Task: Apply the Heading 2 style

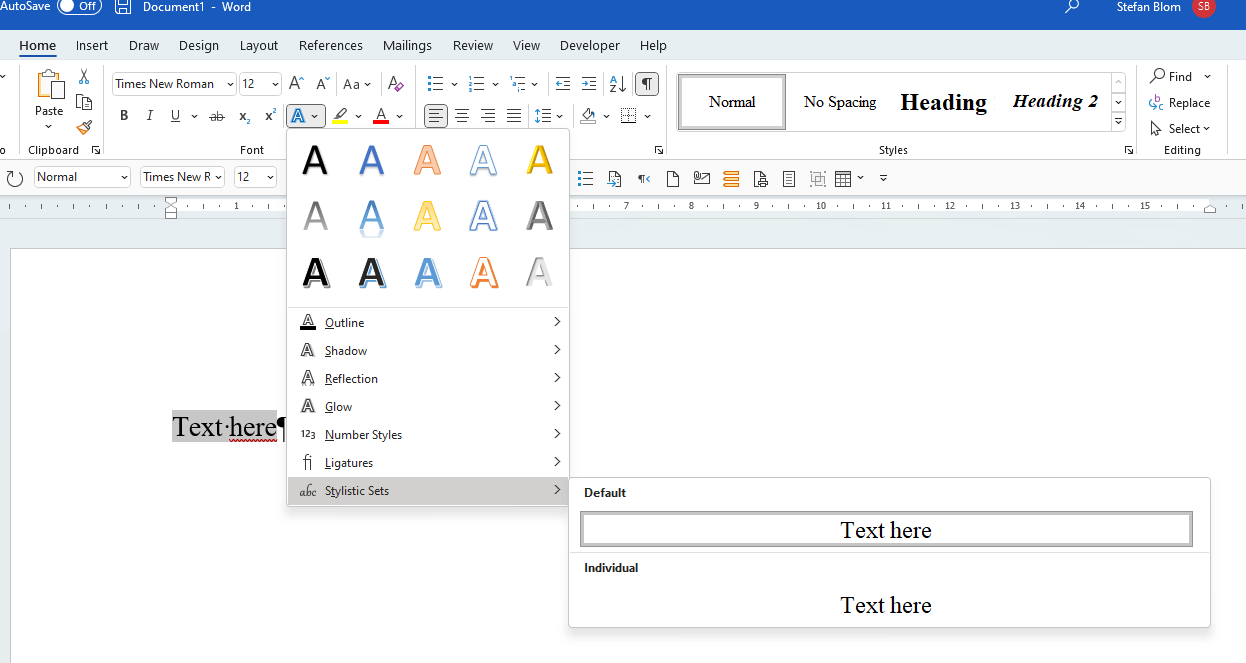Action: click(1054, 102)
